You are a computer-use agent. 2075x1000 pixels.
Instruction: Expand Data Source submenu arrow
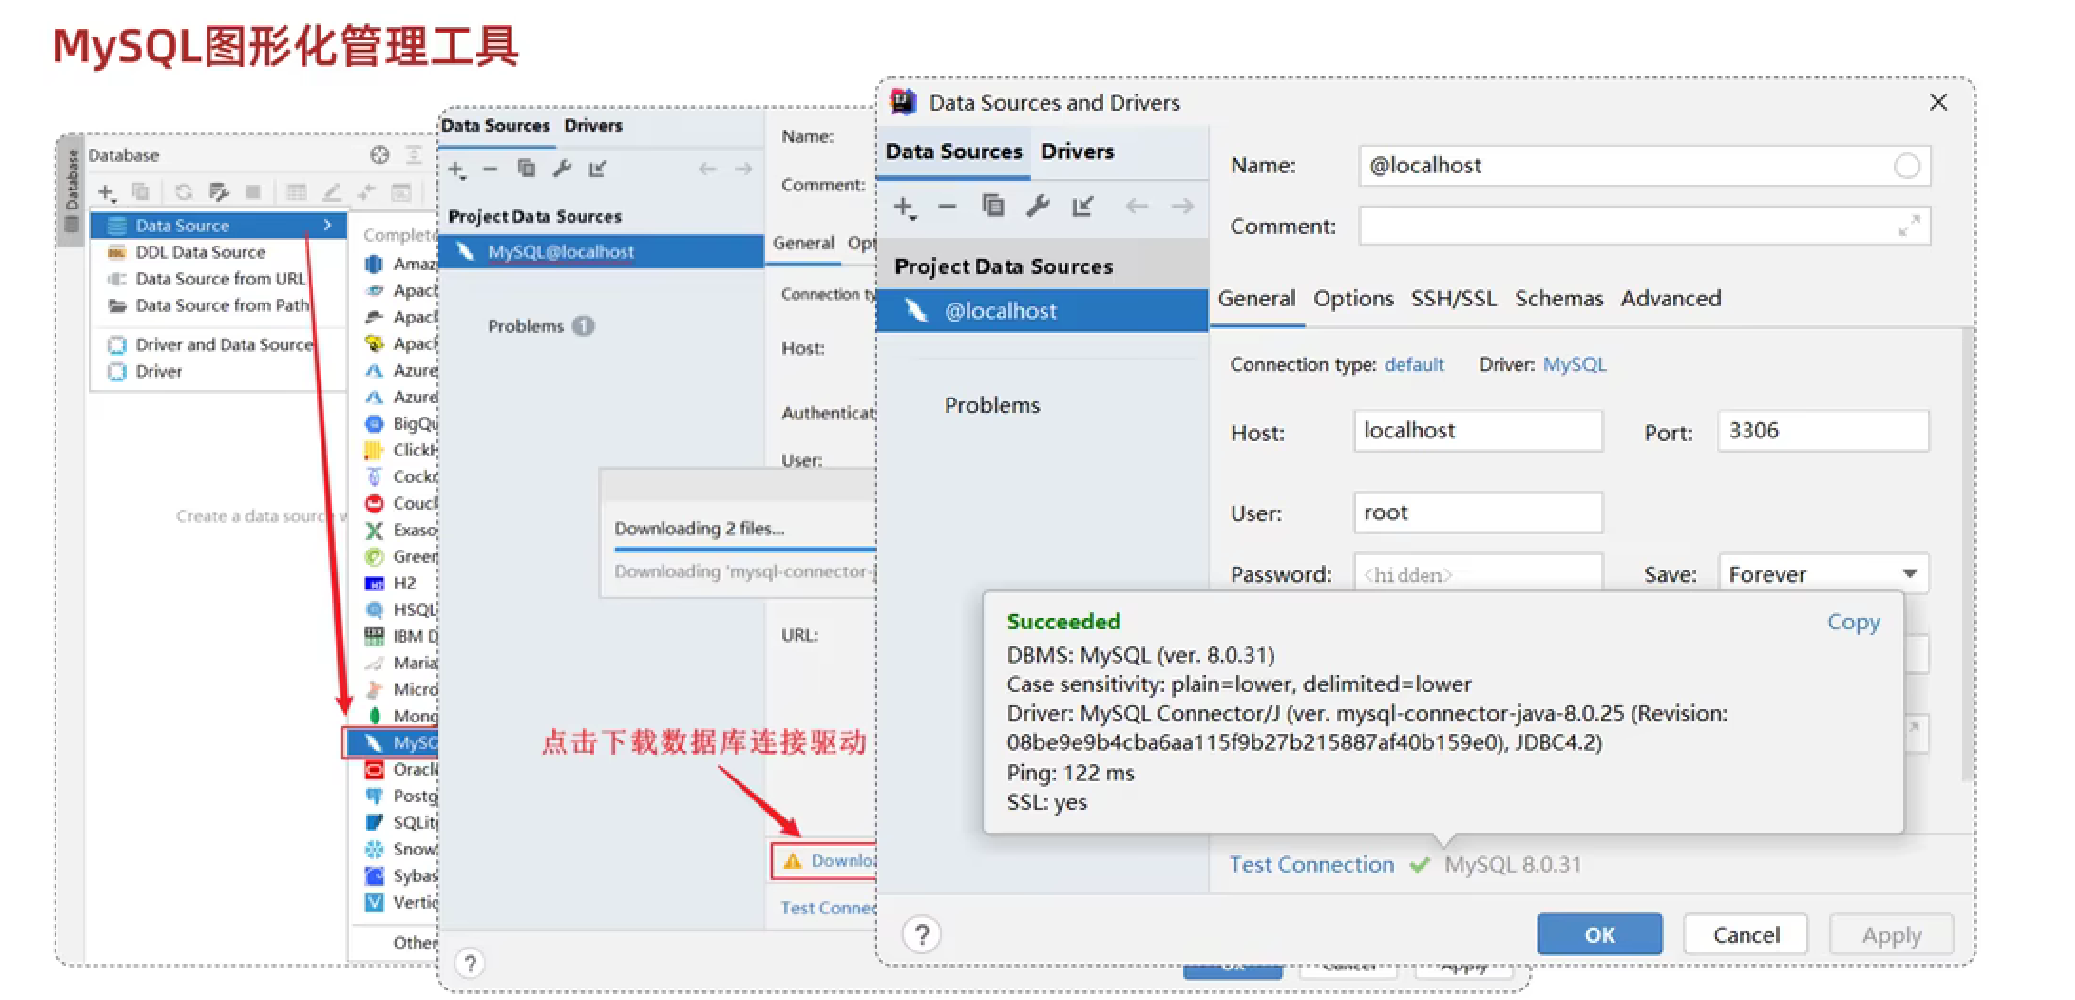pos(327,225)
